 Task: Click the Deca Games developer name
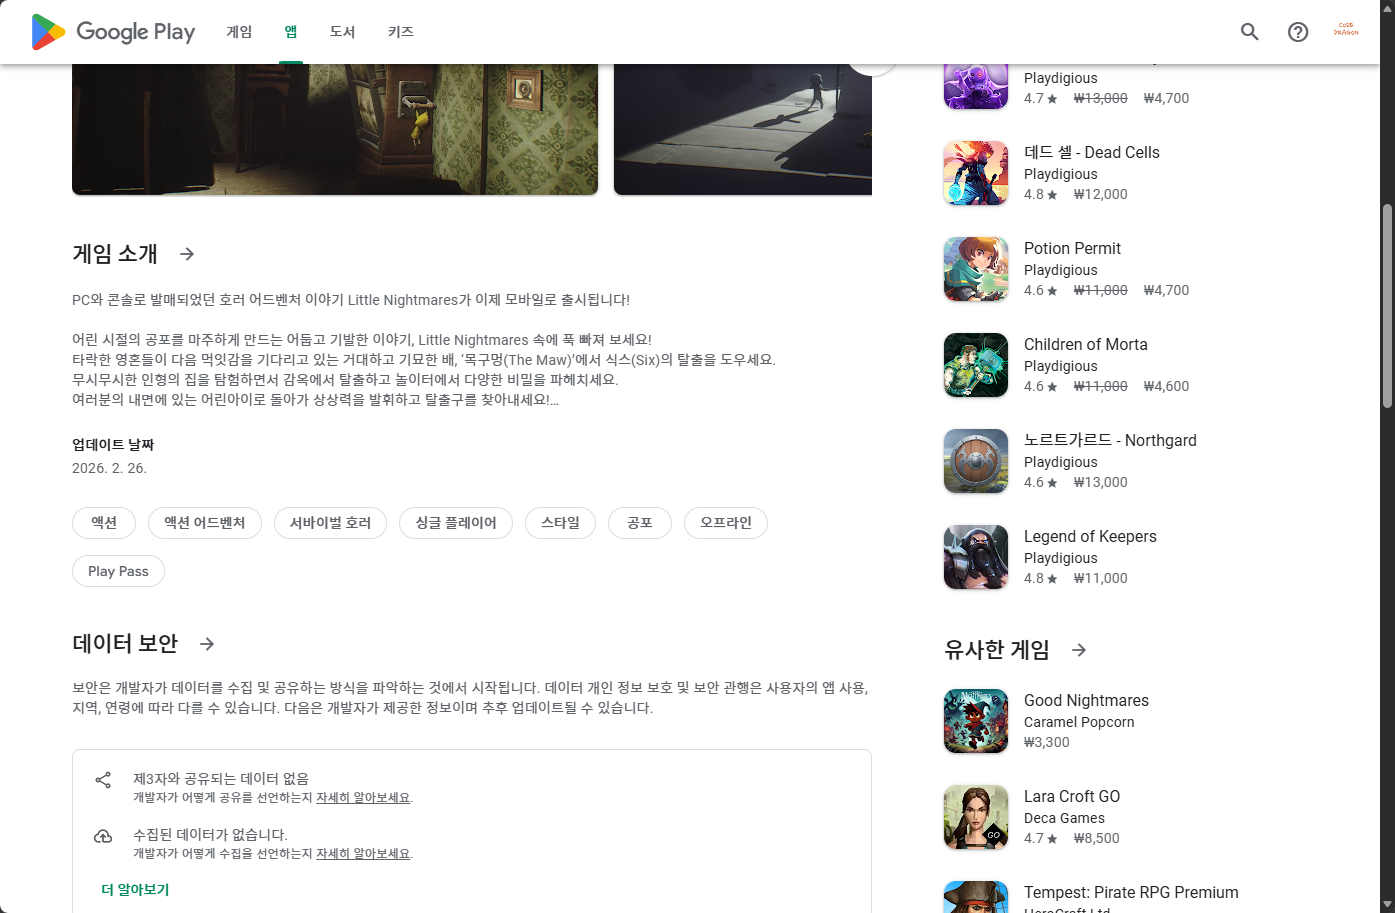(x=1064, y=818)
